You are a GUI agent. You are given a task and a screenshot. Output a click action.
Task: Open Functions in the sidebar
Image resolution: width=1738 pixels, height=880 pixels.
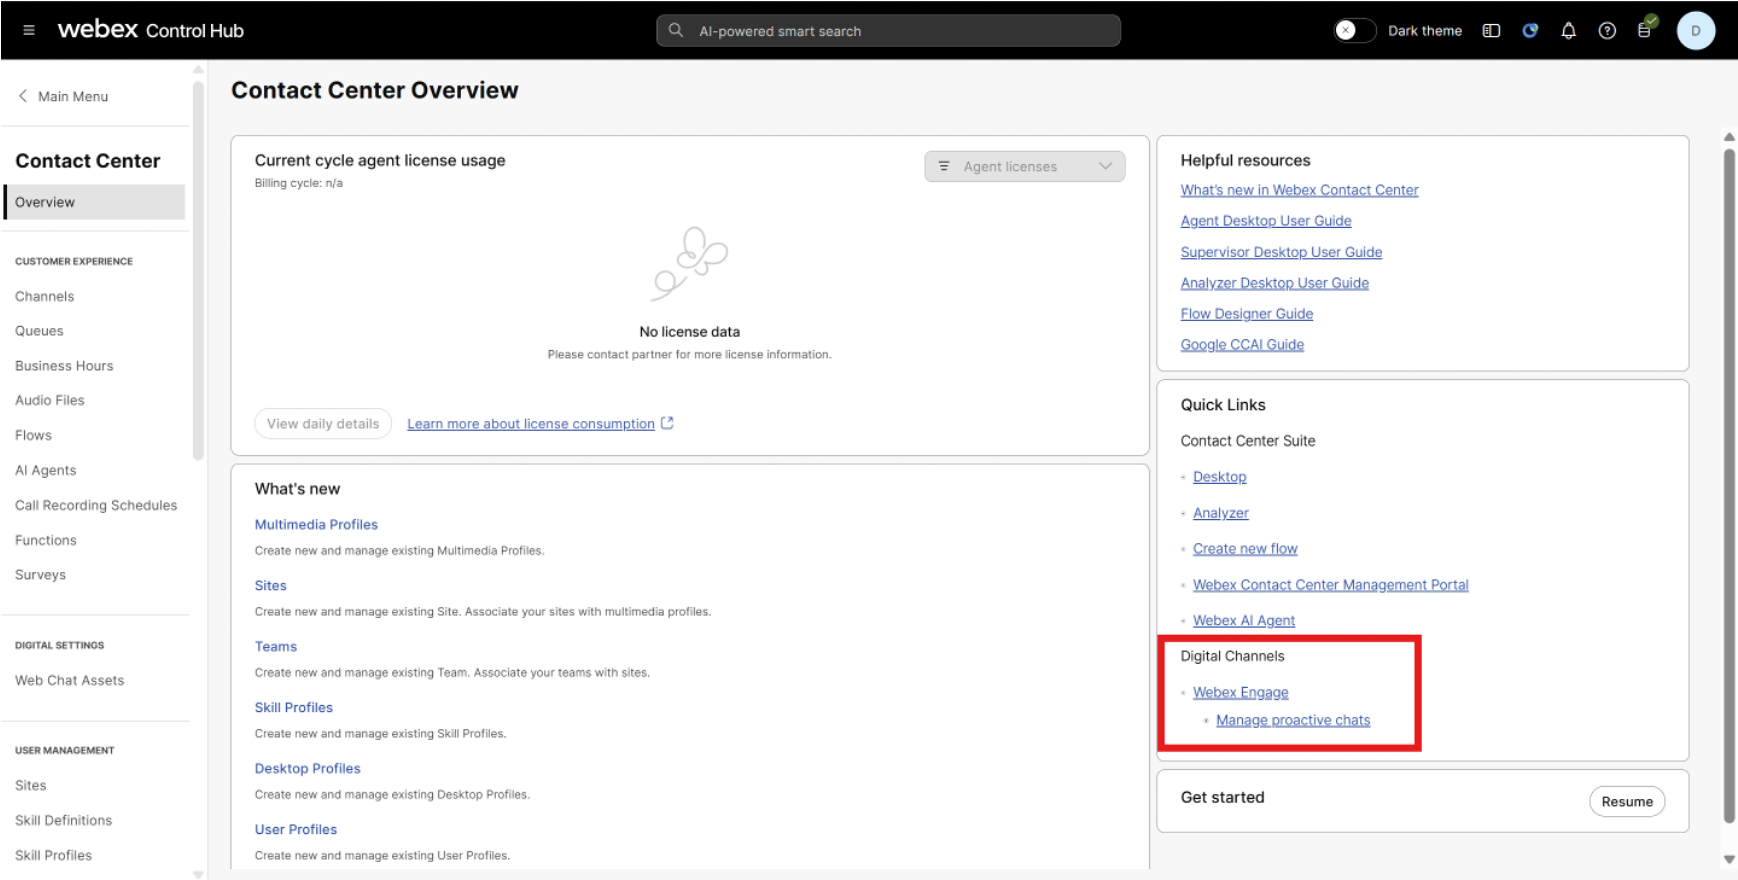point(45,540)
